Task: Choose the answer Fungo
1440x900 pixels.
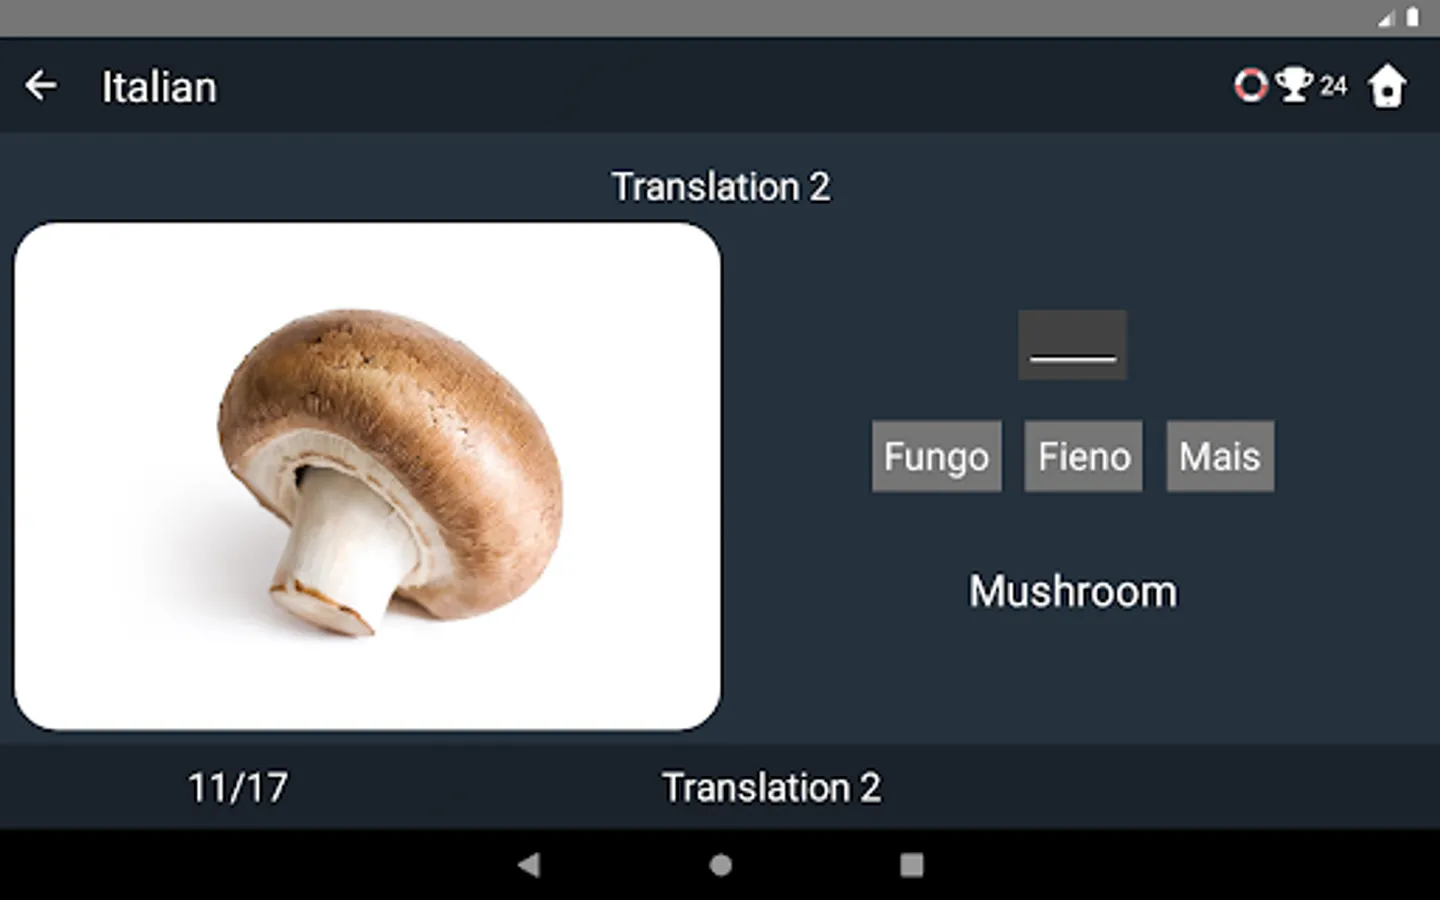Action: [936, 456]
